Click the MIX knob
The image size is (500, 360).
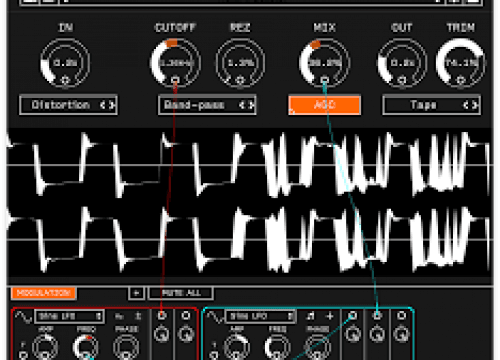(324, 63)
